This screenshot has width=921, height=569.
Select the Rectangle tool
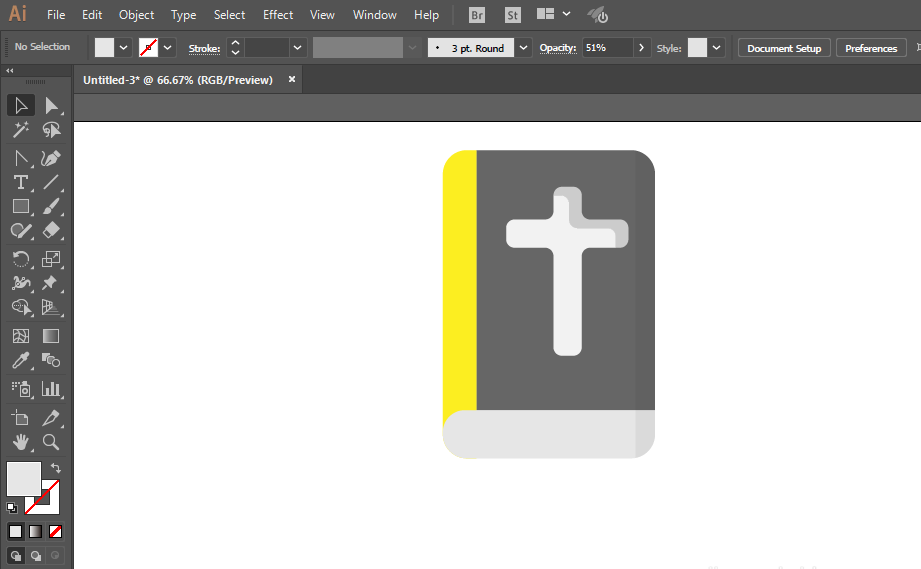(x=21, y=207)
